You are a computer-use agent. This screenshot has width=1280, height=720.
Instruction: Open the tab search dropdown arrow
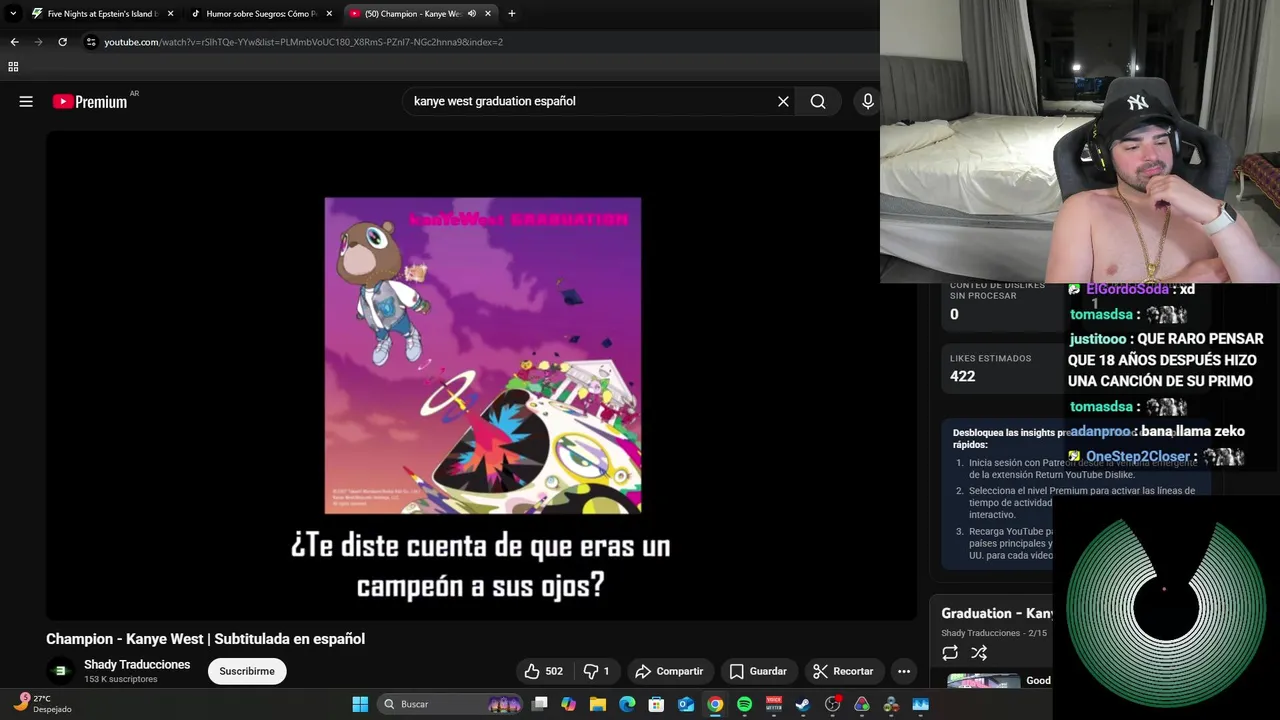tap(12, 14)
